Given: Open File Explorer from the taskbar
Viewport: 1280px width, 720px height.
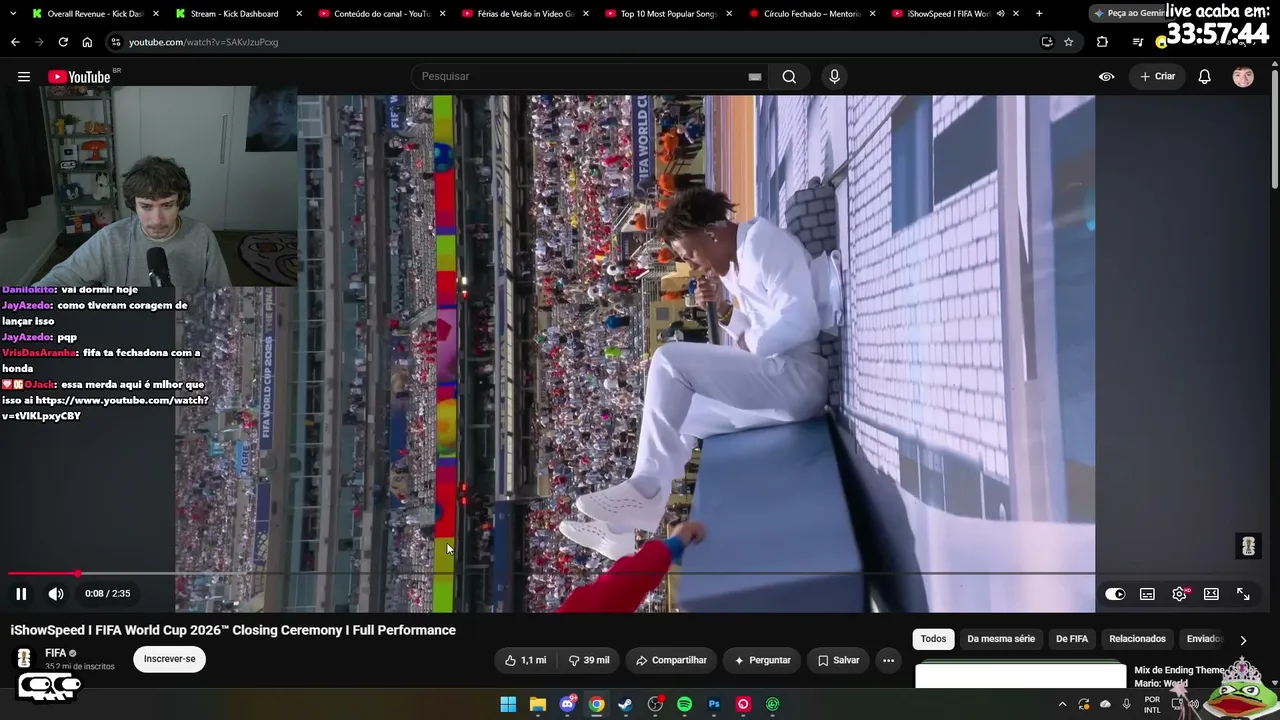Looking at the screenshot, I should 537,704.
